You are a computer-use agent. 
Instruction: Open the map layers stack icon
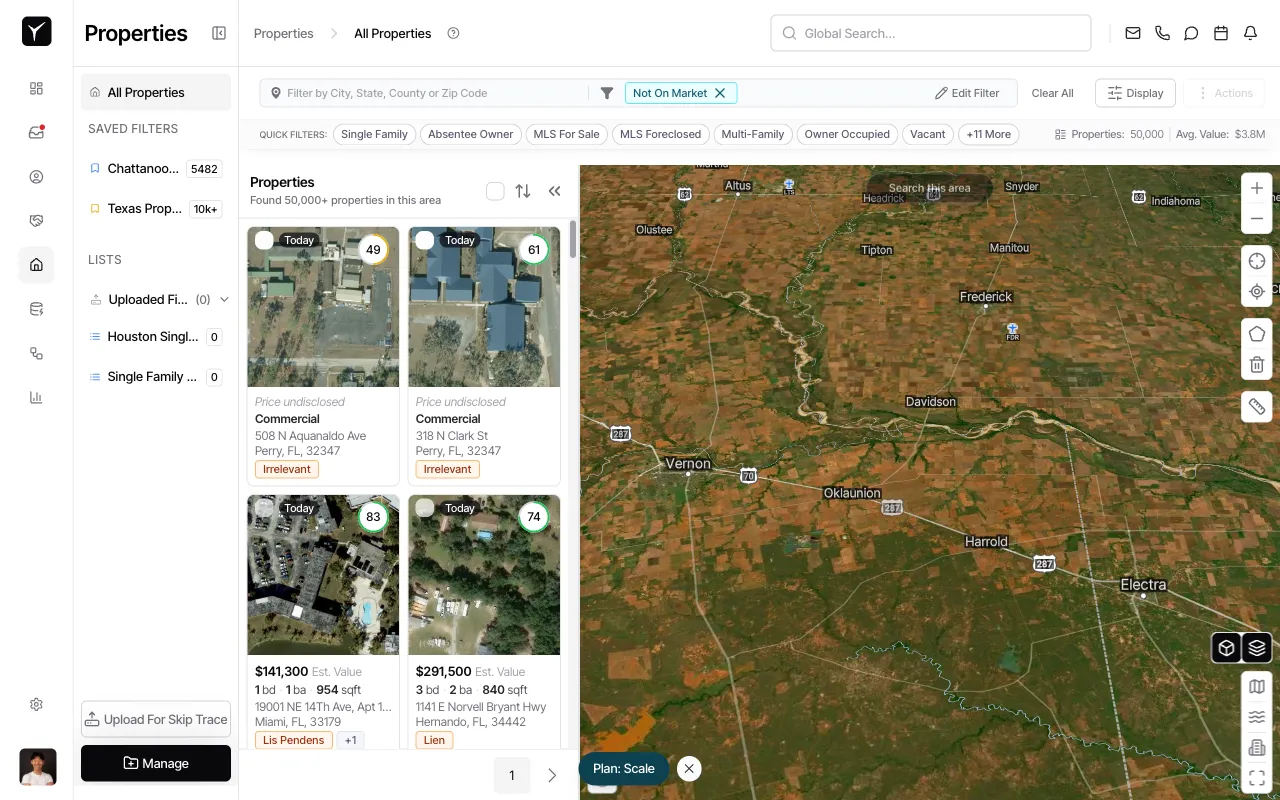[1257, 648]
